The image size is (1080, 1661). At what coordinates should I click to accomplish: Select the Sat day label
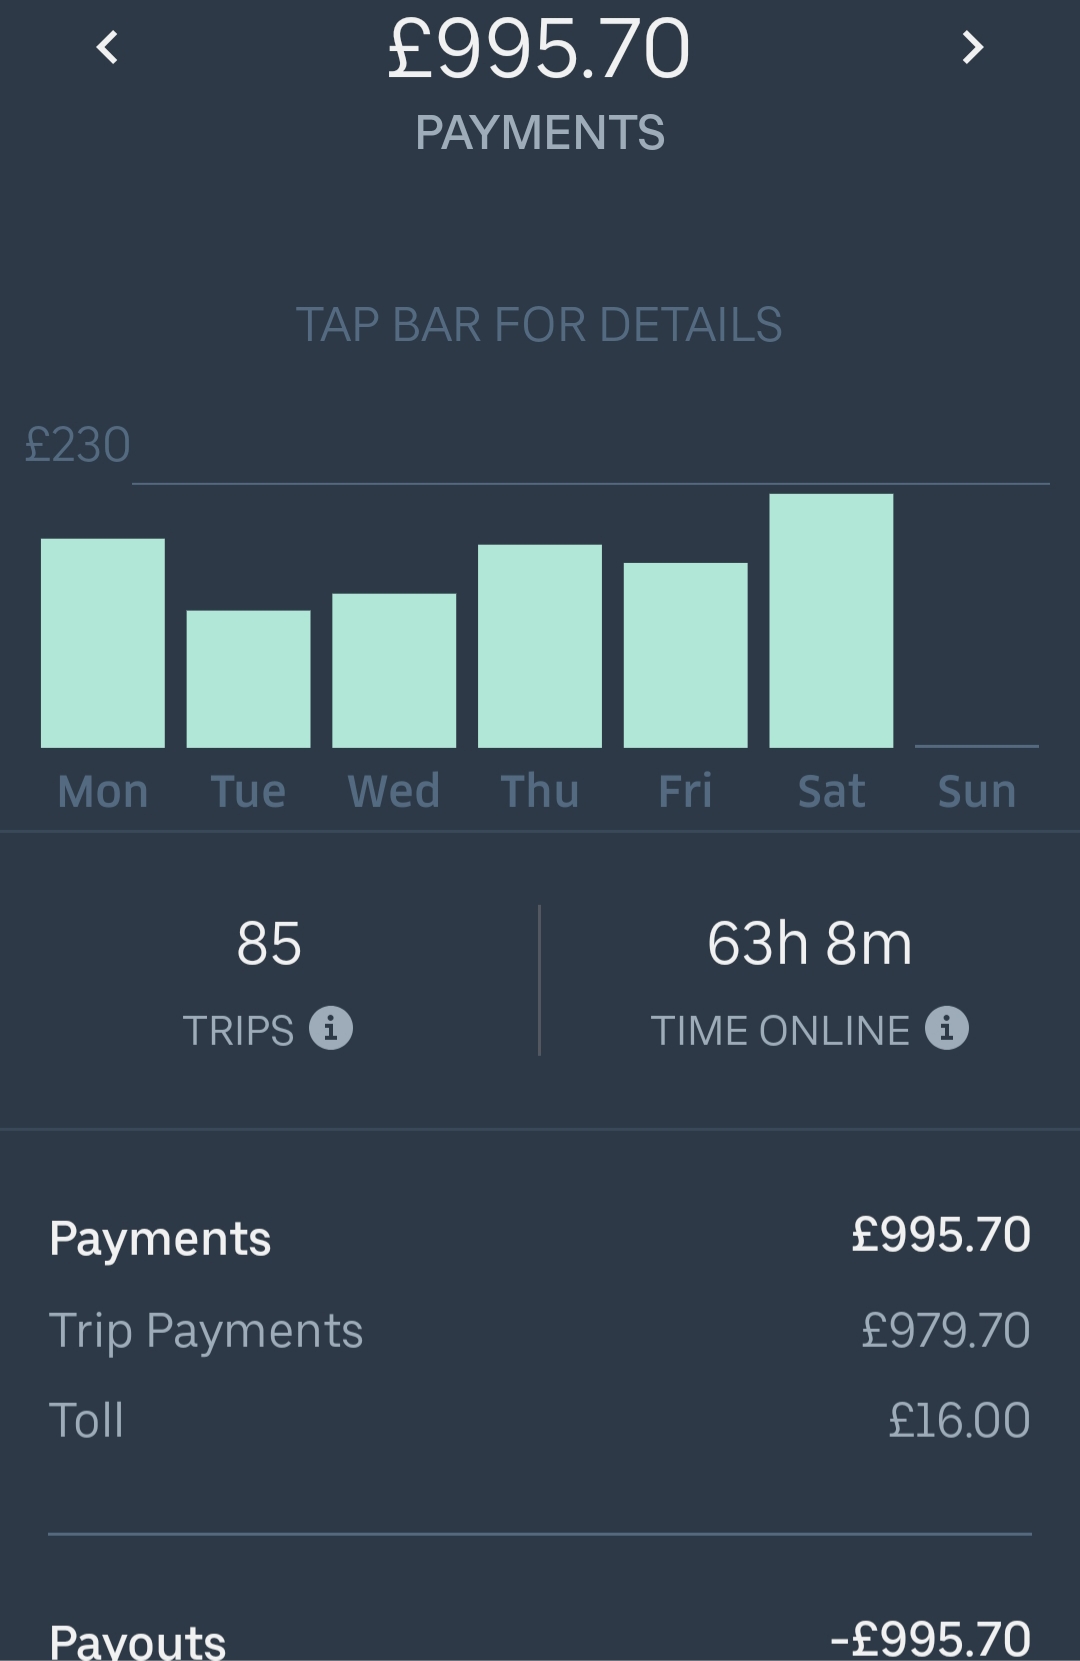pyautogui.click(x=831, y=791)
